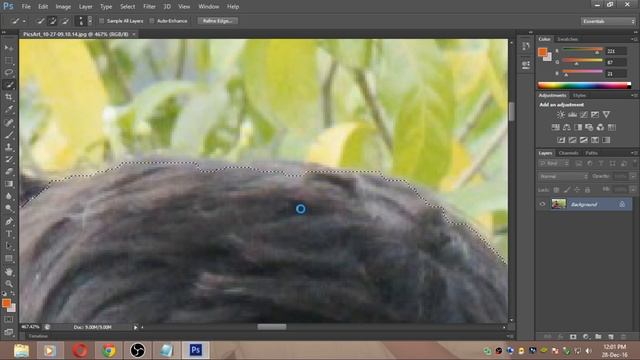The height and width of the screenshot is (360, 640).
Task: Add a Curves adjustment
Action: click(584, 115)
